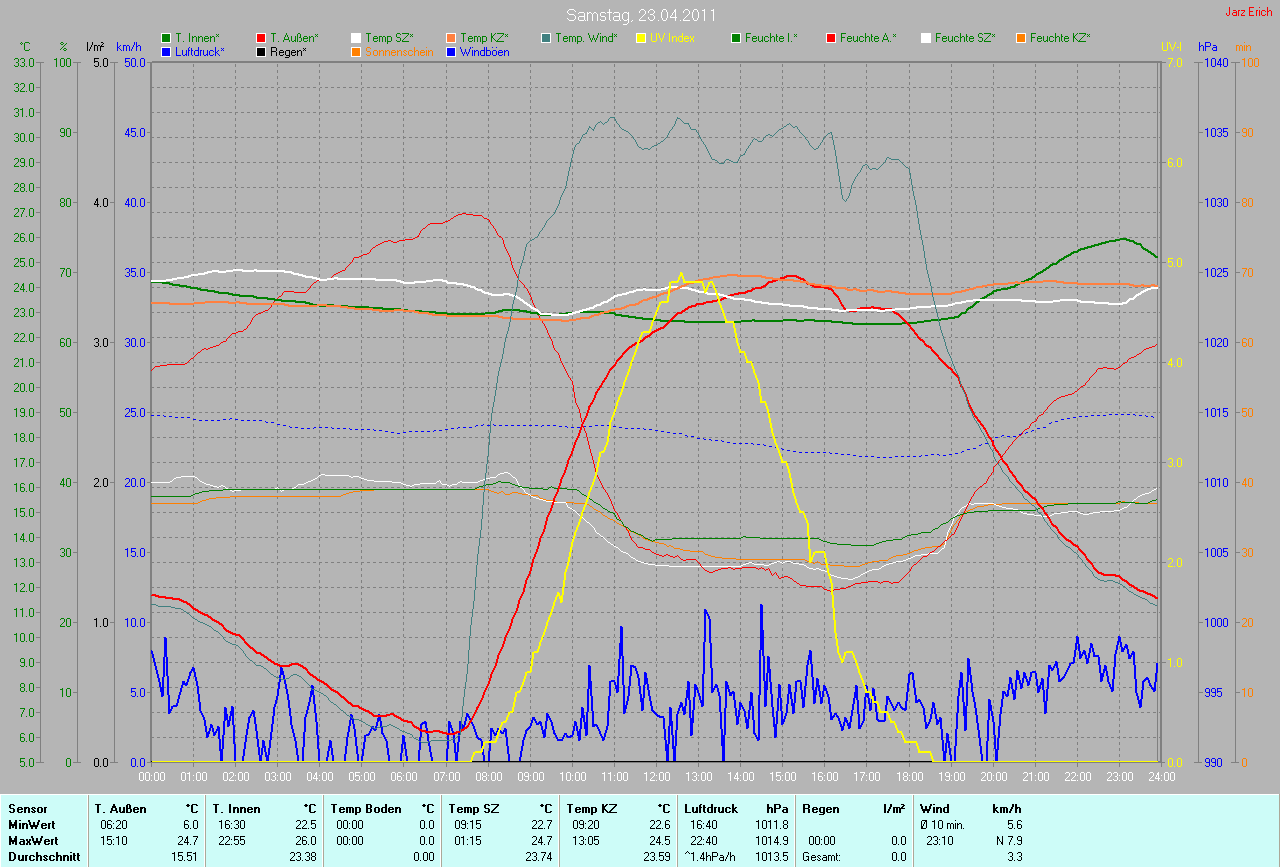Click the 'Sonnenschein' legend label
The width and height of the screenshot is (1280, 867).
pos(399,51)
